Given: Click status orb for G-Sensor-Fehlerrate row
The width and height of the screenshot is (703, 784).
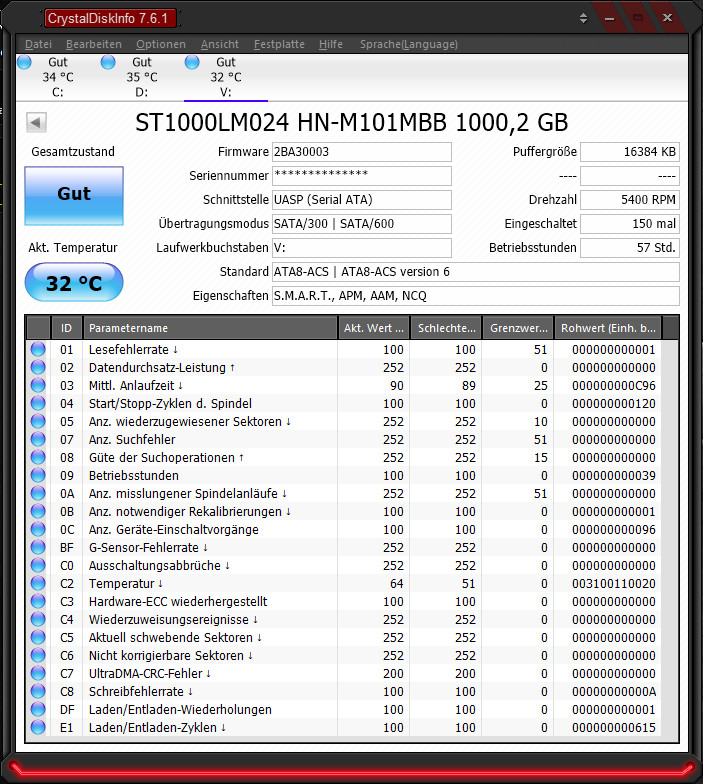Looking at the screenshot, I should 38,547.
